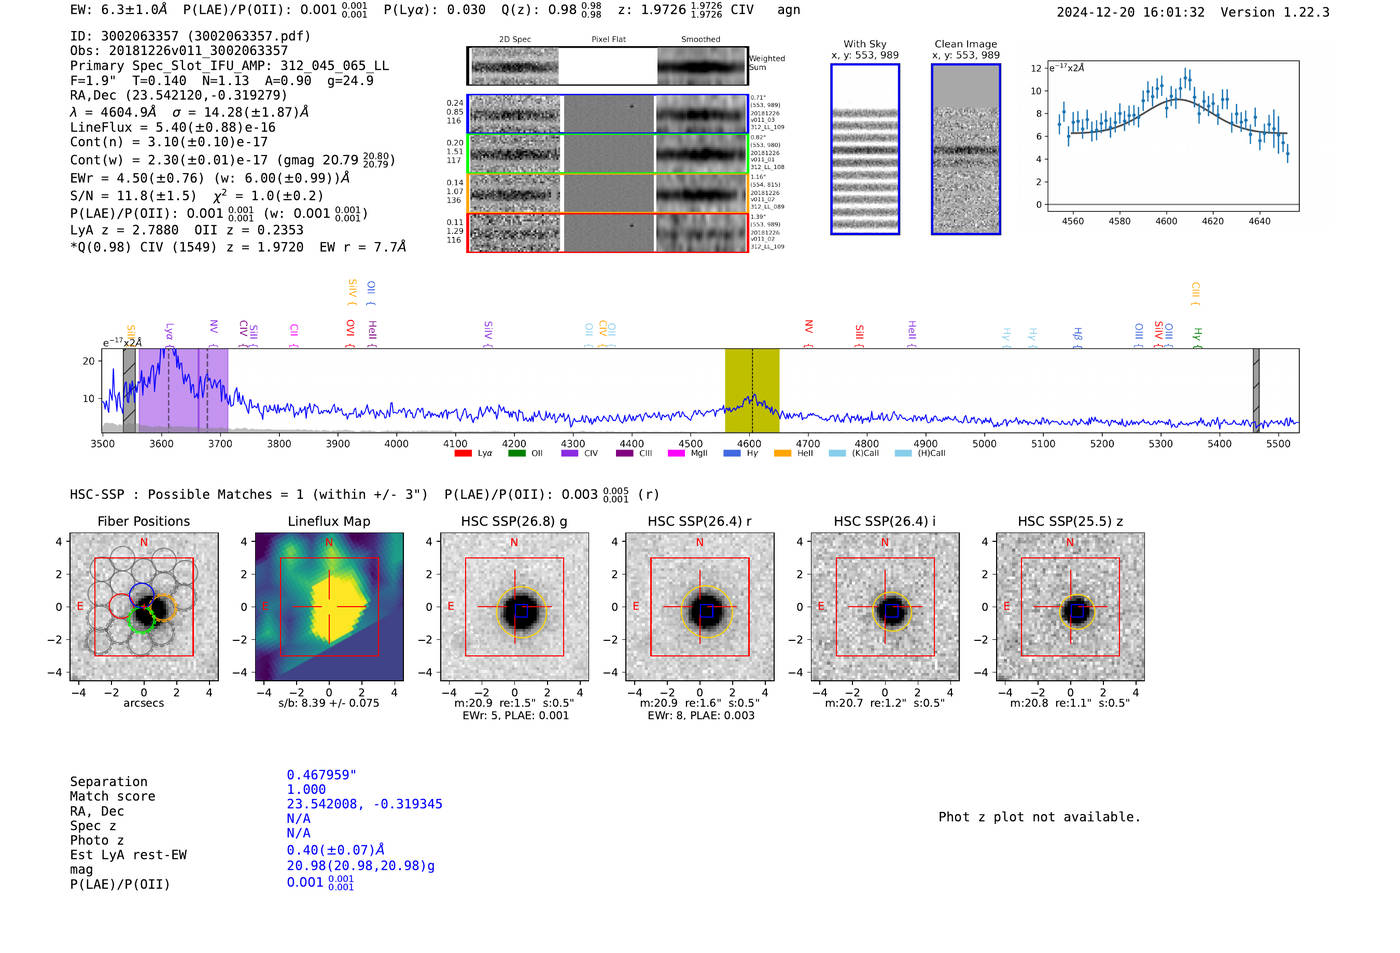This screenshot has width=1400, height=953.
Task: Click the Pixel Flat column header
Action: pos(608,40)
